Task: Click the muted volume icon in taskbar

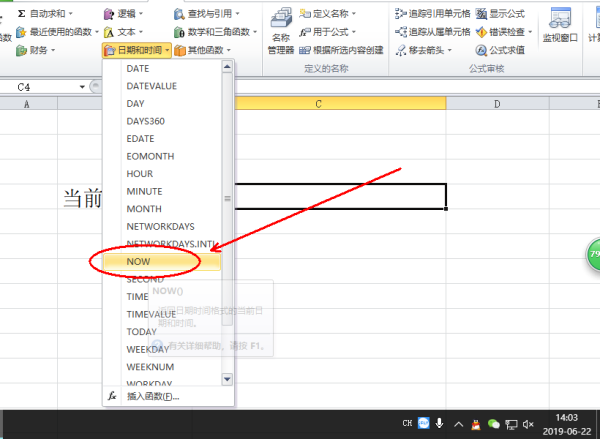Action: [x=528, y=424]
